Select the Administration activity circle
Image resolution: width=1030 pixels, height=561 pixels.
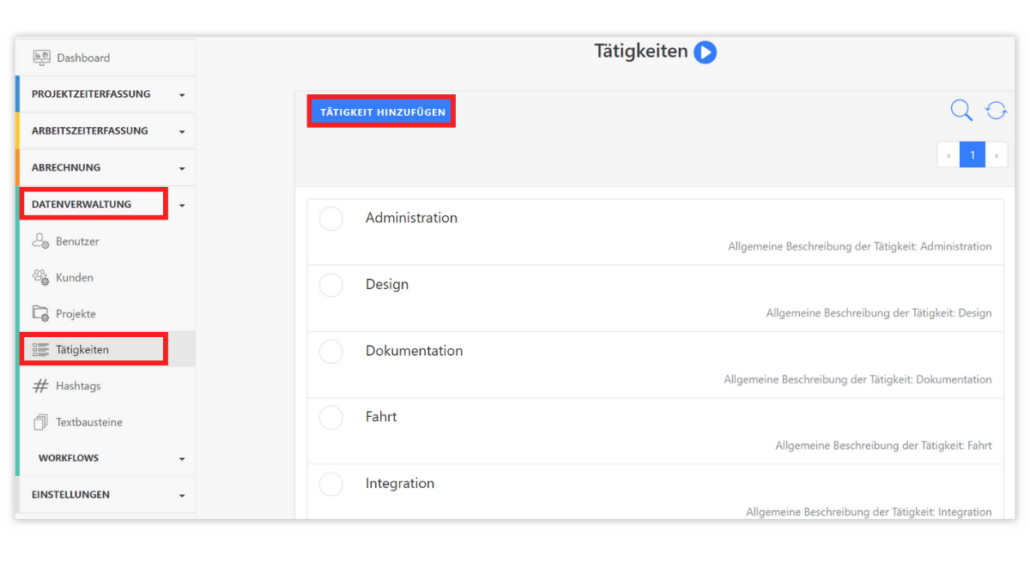click(331, 219)
